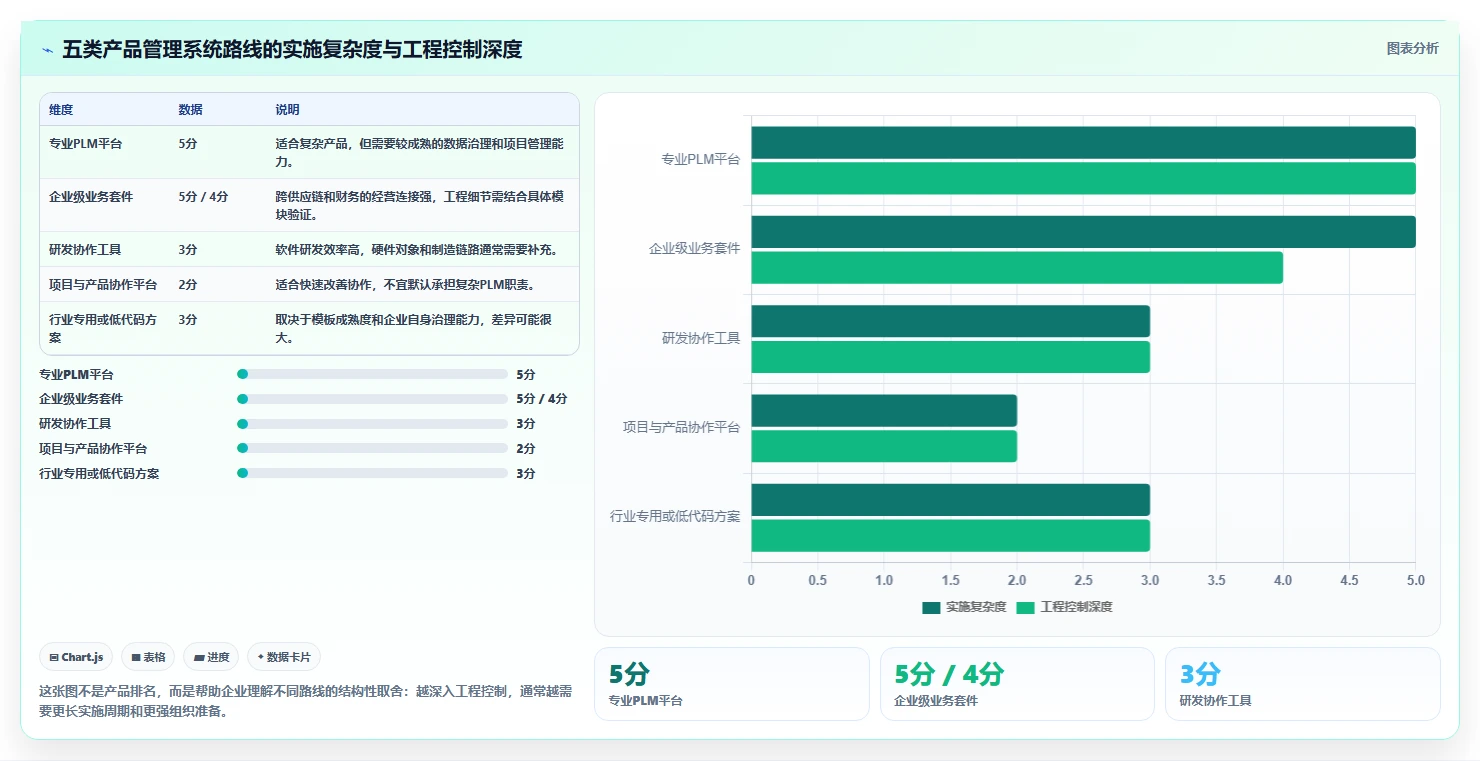Click the 企业级业务套件 progress bar
1480x761 pixels.
coord(372,399)
